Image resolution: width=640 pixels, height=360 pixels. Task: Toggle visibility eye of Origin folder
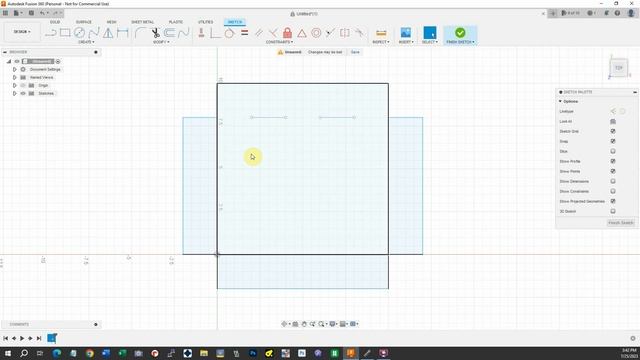pyautogui.click(x=23, y=85)
